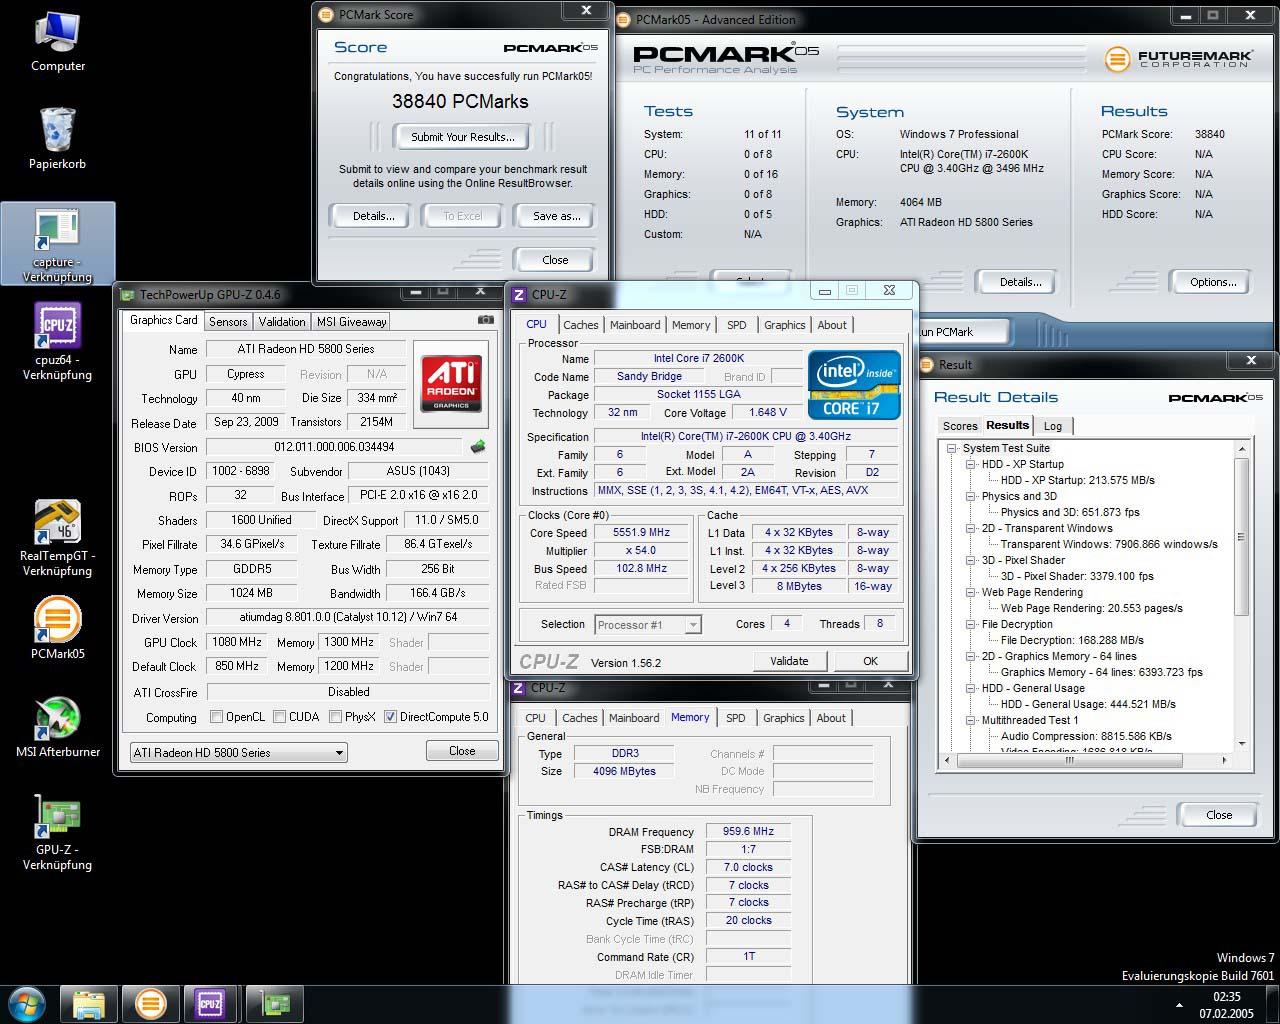Open the Log tab in Result Details
The width and height of the screenshot is (1280, 1024).
click(x=1053, y=426)
